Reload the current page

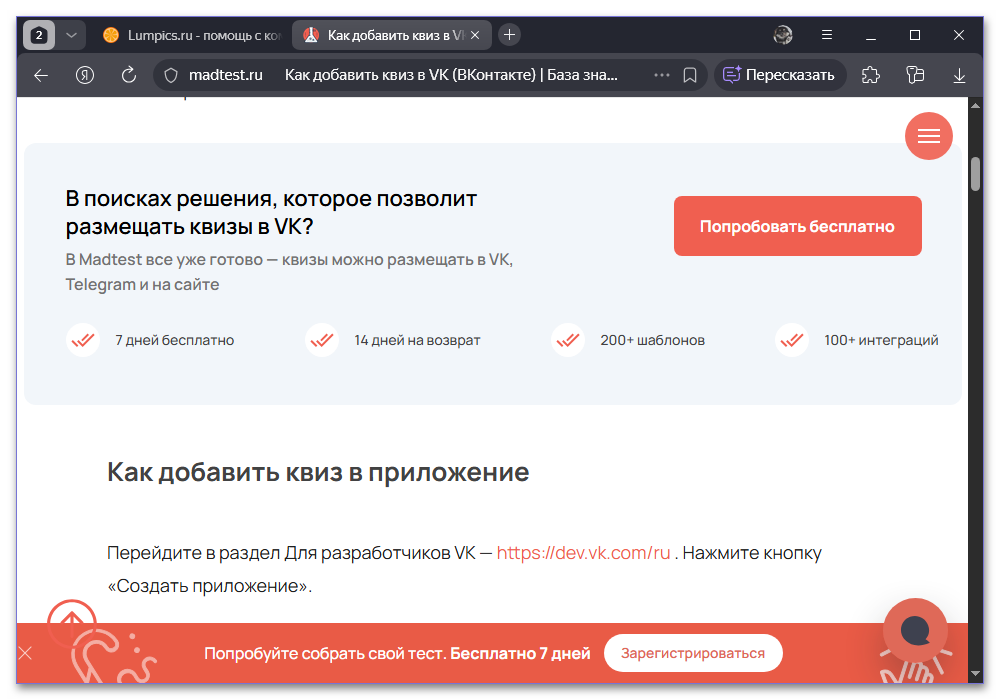(129, 75)
